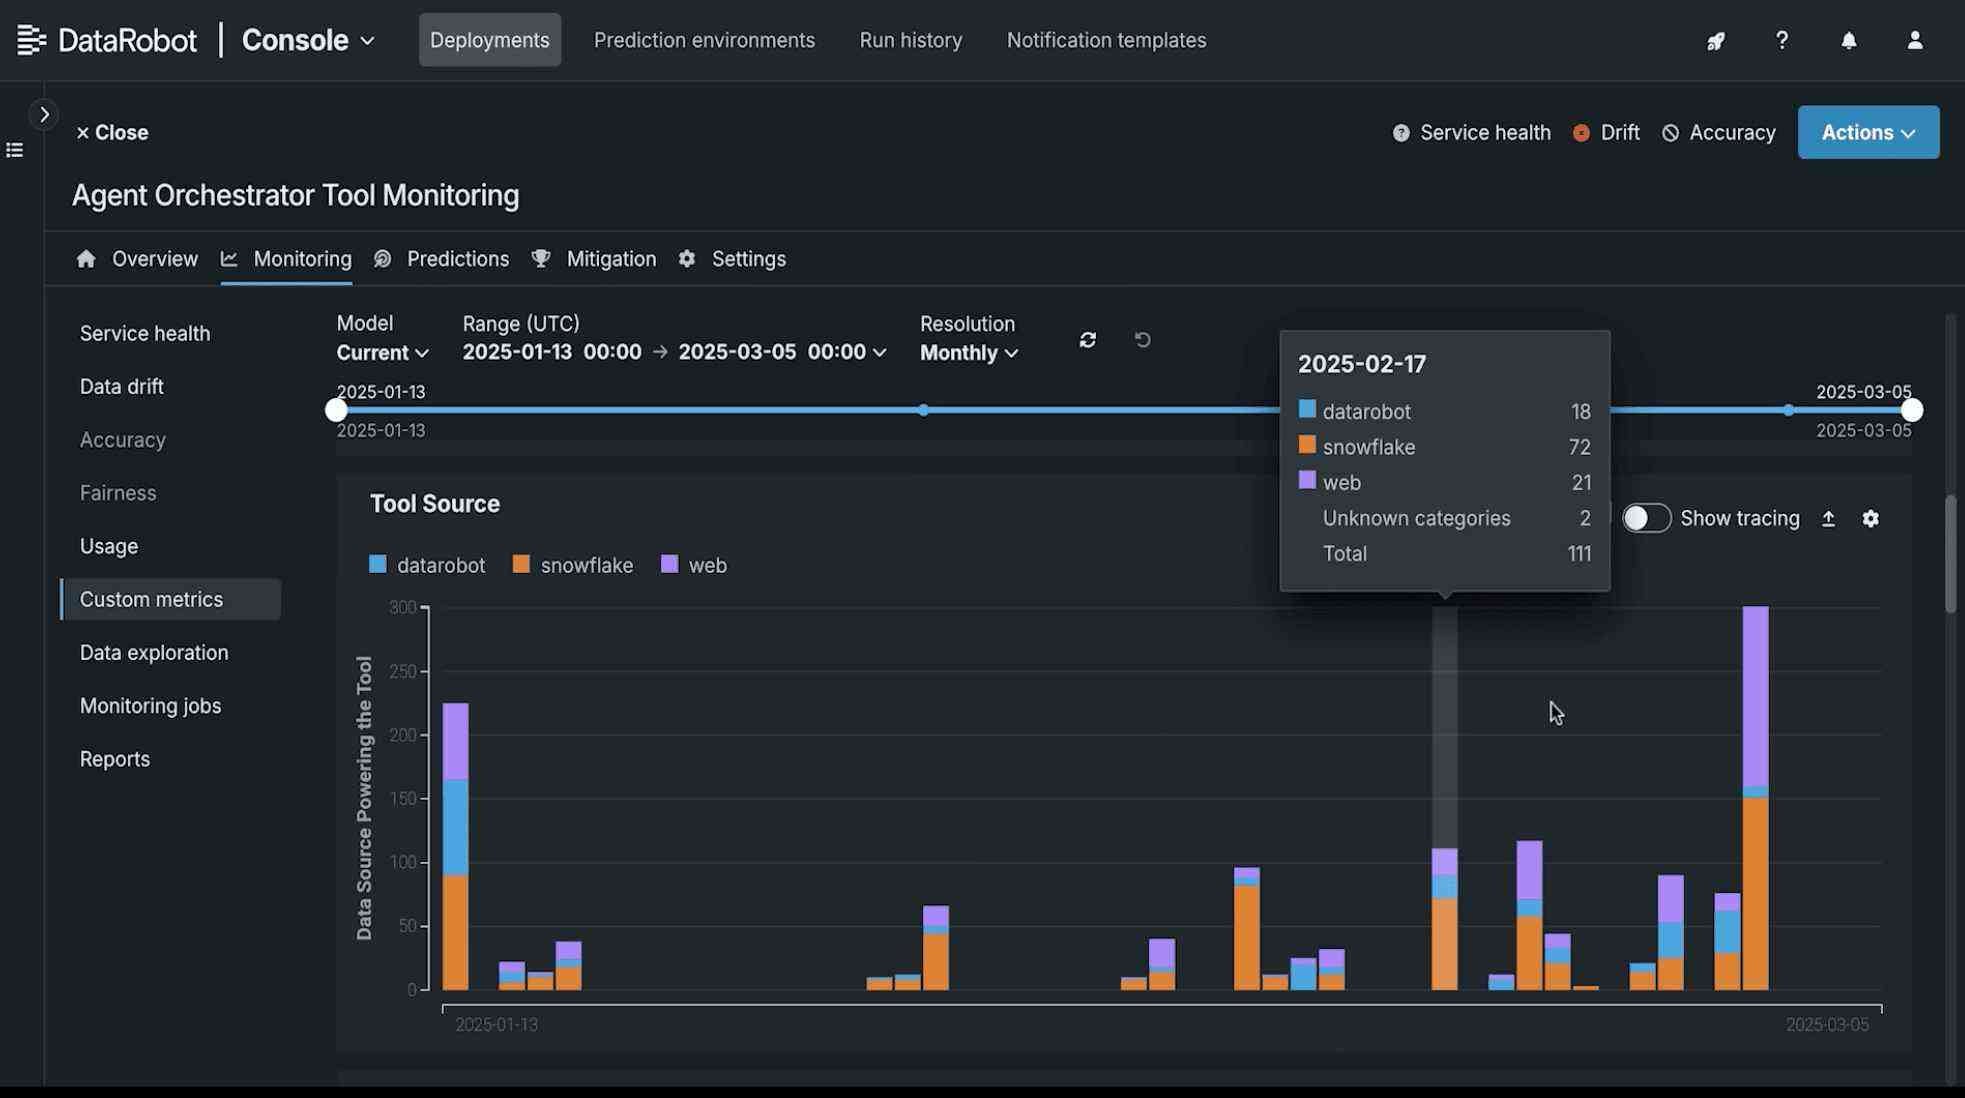Select Data exploration in the sidebar
The width and height of the screenshot is (1965, 1098).
[154, 652]
